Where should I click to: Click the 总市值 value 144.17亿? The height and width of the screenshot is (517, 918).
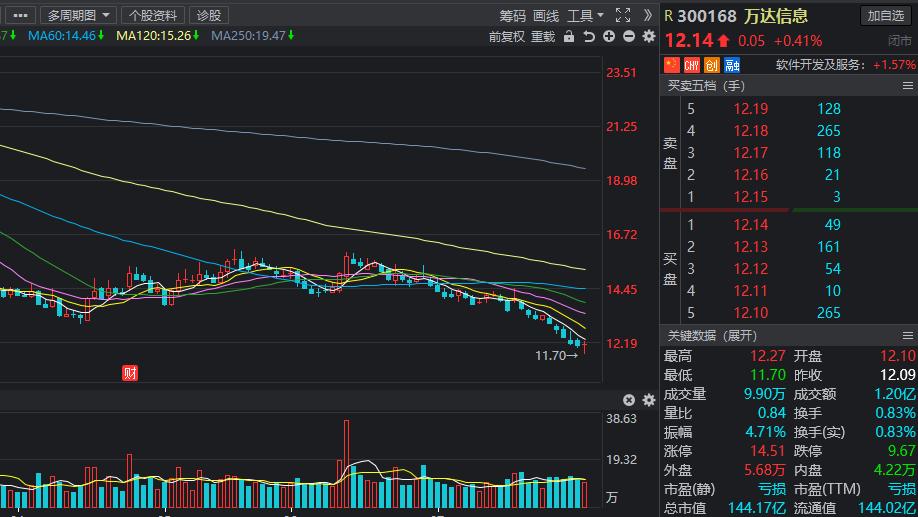pyautogui.click(x=756, y=508)
